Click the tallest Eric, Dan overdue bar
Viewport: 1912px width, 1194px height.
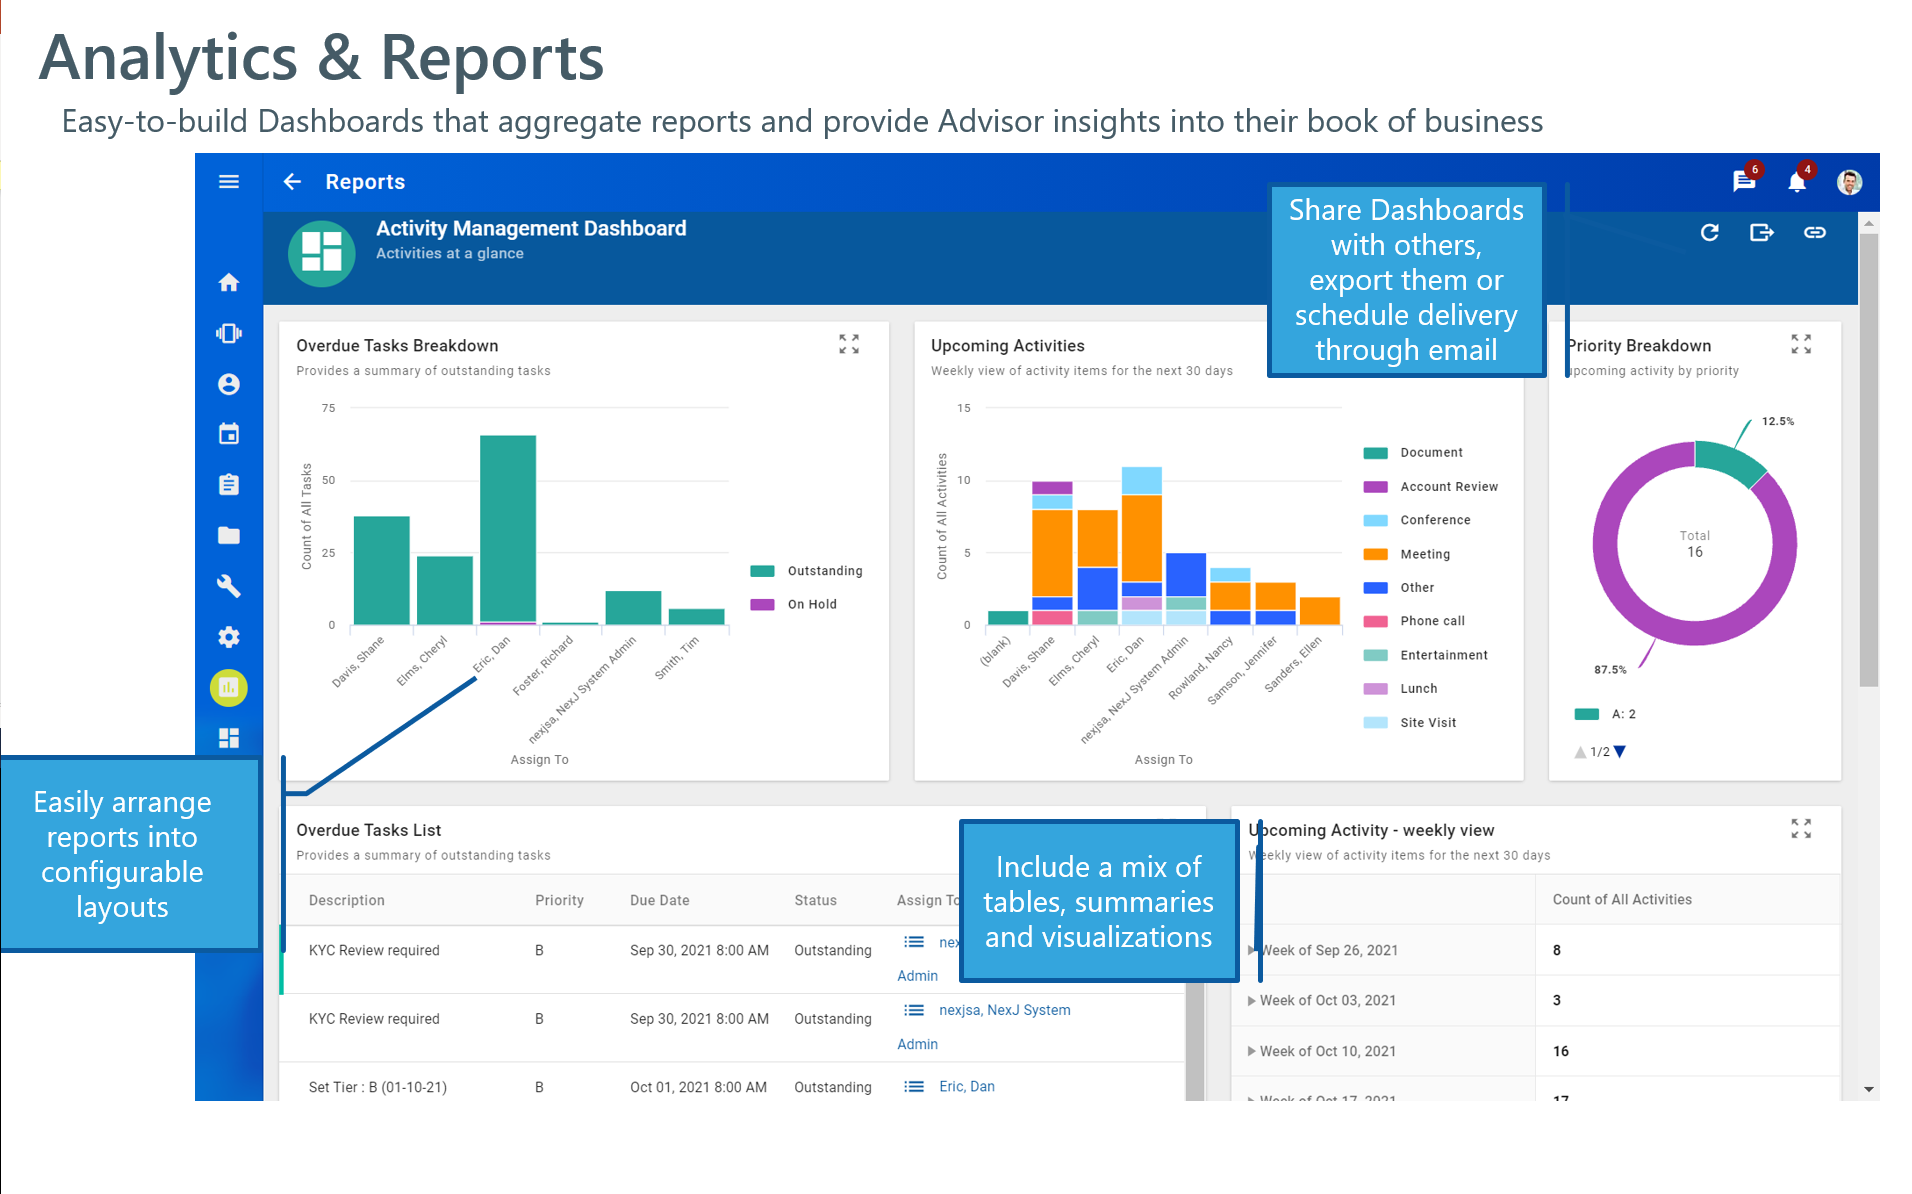click(x=508, y=528)
